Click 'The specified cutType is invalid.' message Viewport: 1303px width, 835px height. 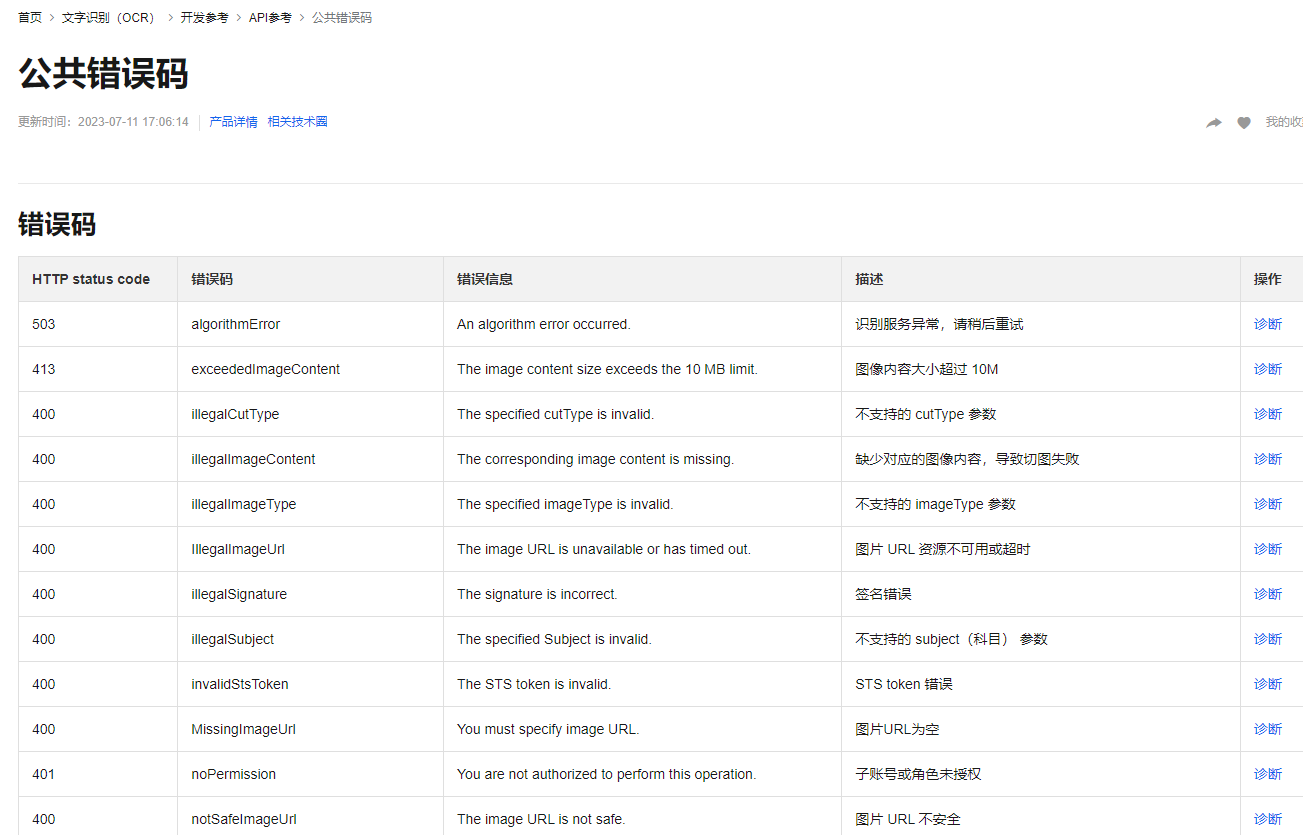pos(556,414)
